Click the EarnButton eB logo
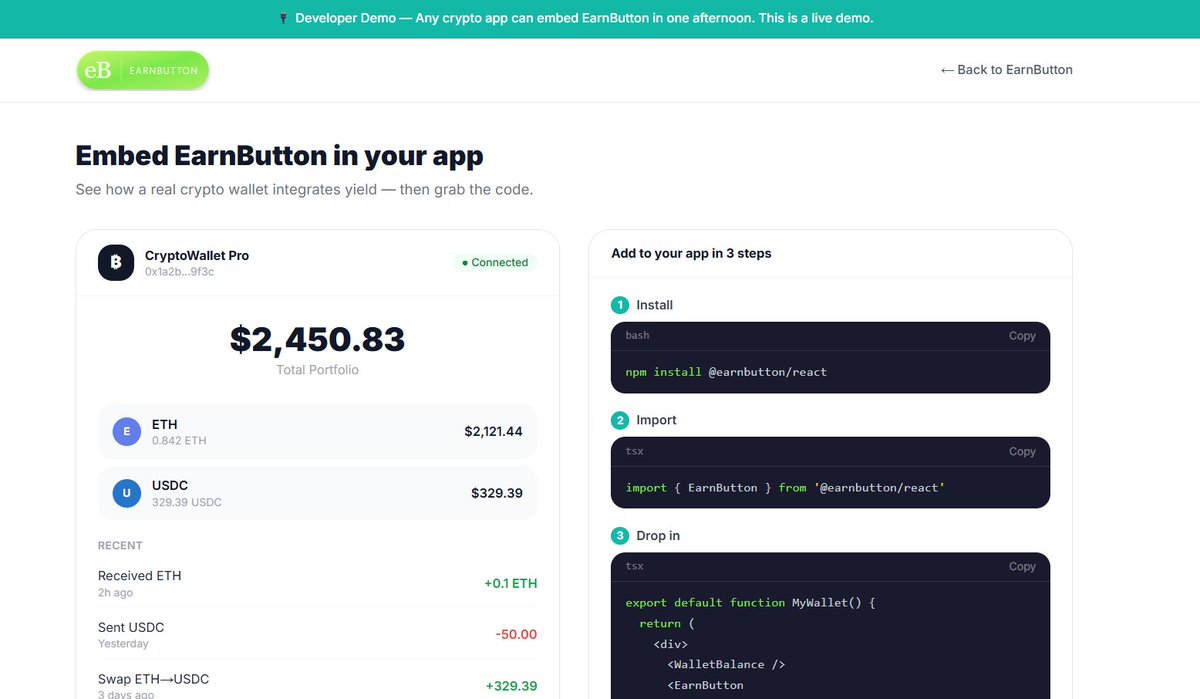 point(143,70)
